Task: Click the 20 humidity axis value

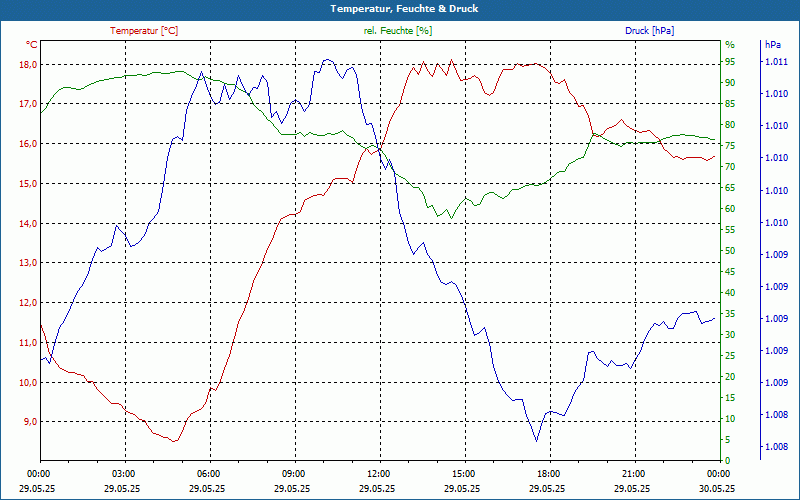Action: (x=730, y=377)
